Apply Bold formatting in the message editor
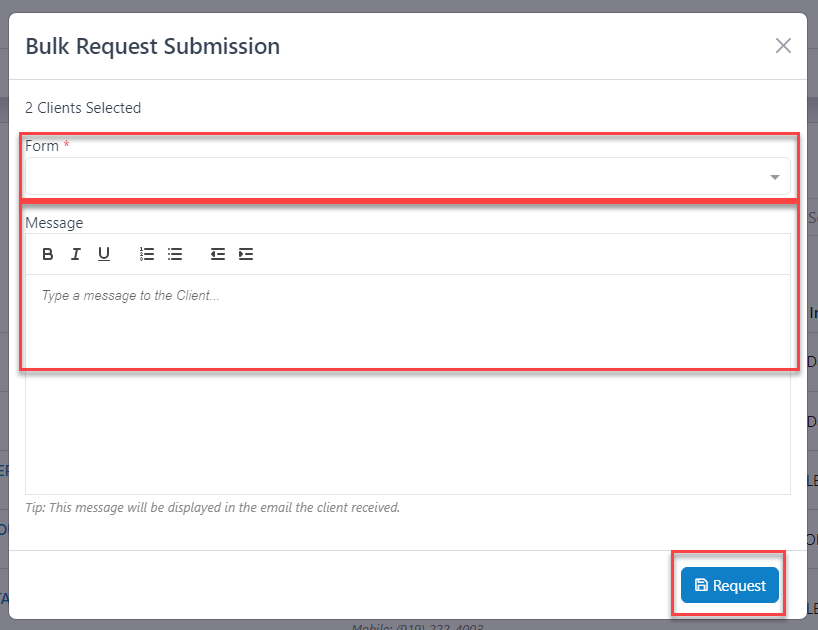The height and width of the screenshot is (630, 818). 47,254
